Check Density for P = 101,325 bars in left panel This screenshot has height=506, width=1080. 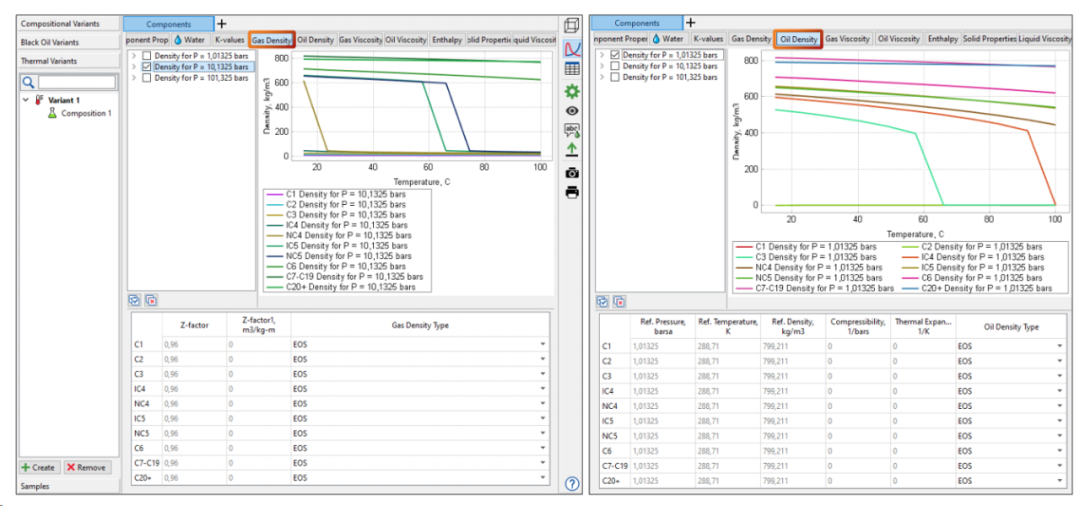[x=147, y=77]
